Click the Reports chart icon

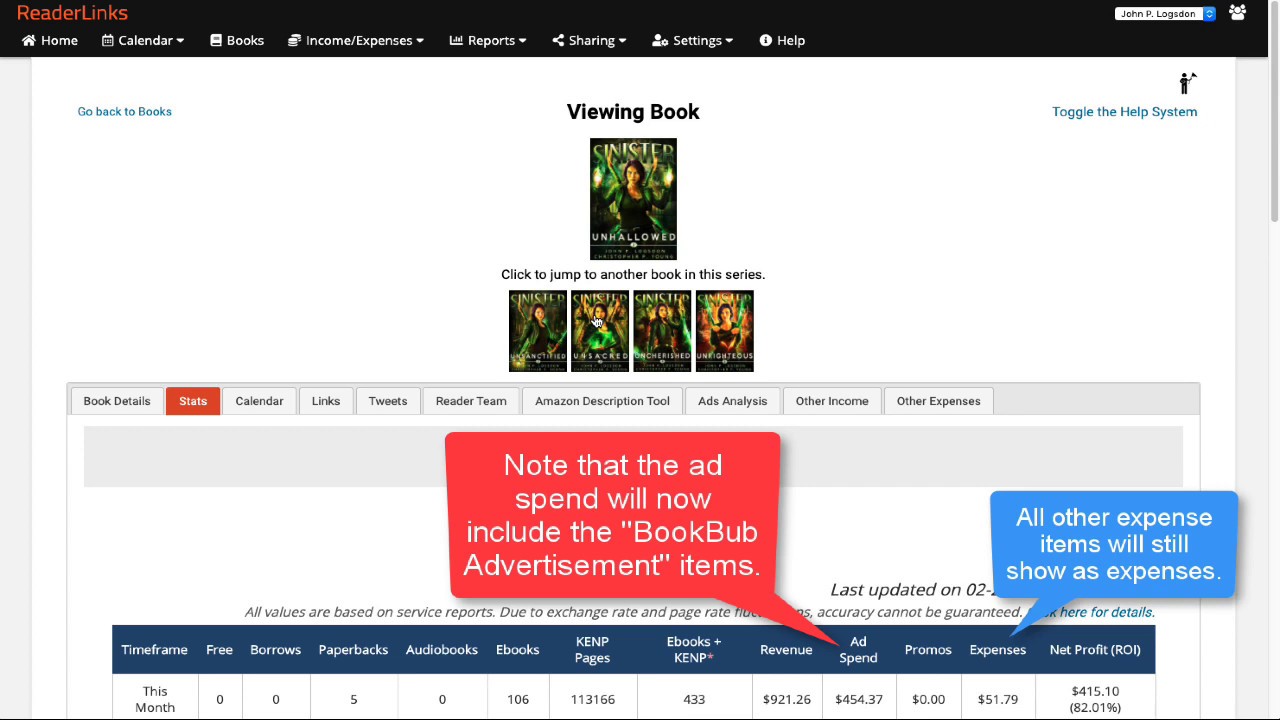456,40
